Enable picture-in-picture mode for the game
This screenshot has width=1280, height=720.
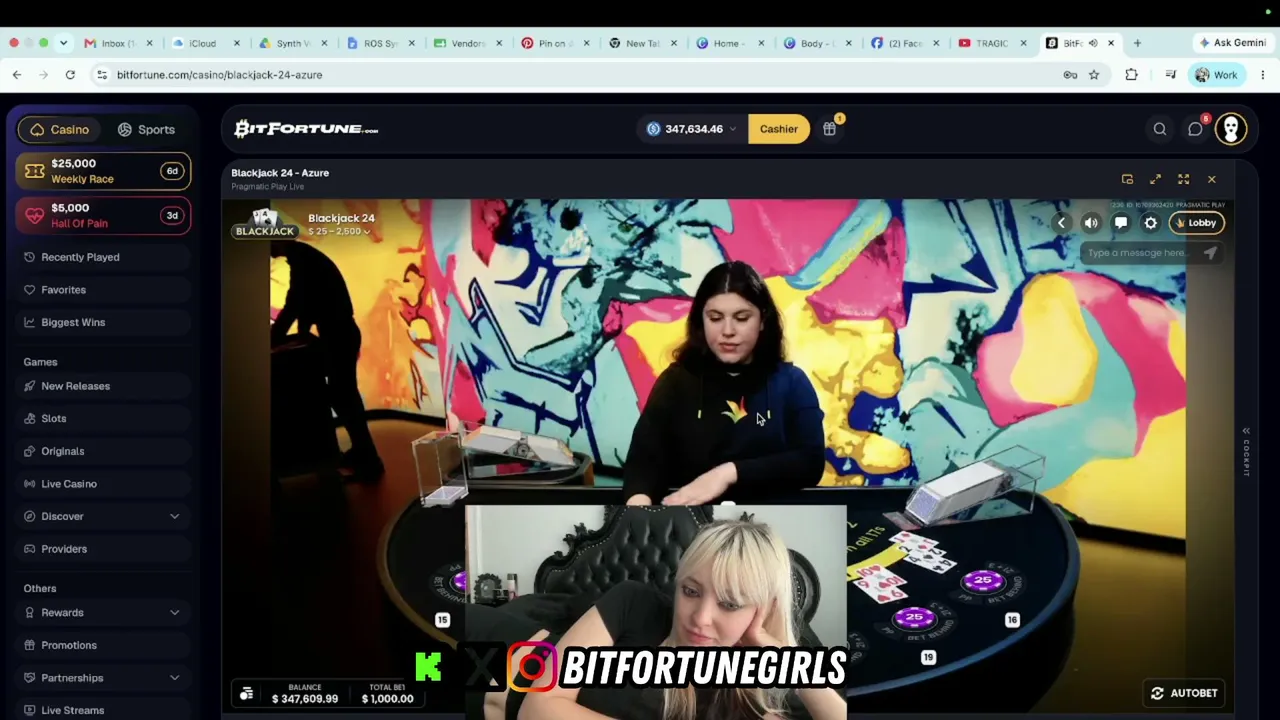pyautogui.click(x=1127, y=179)
